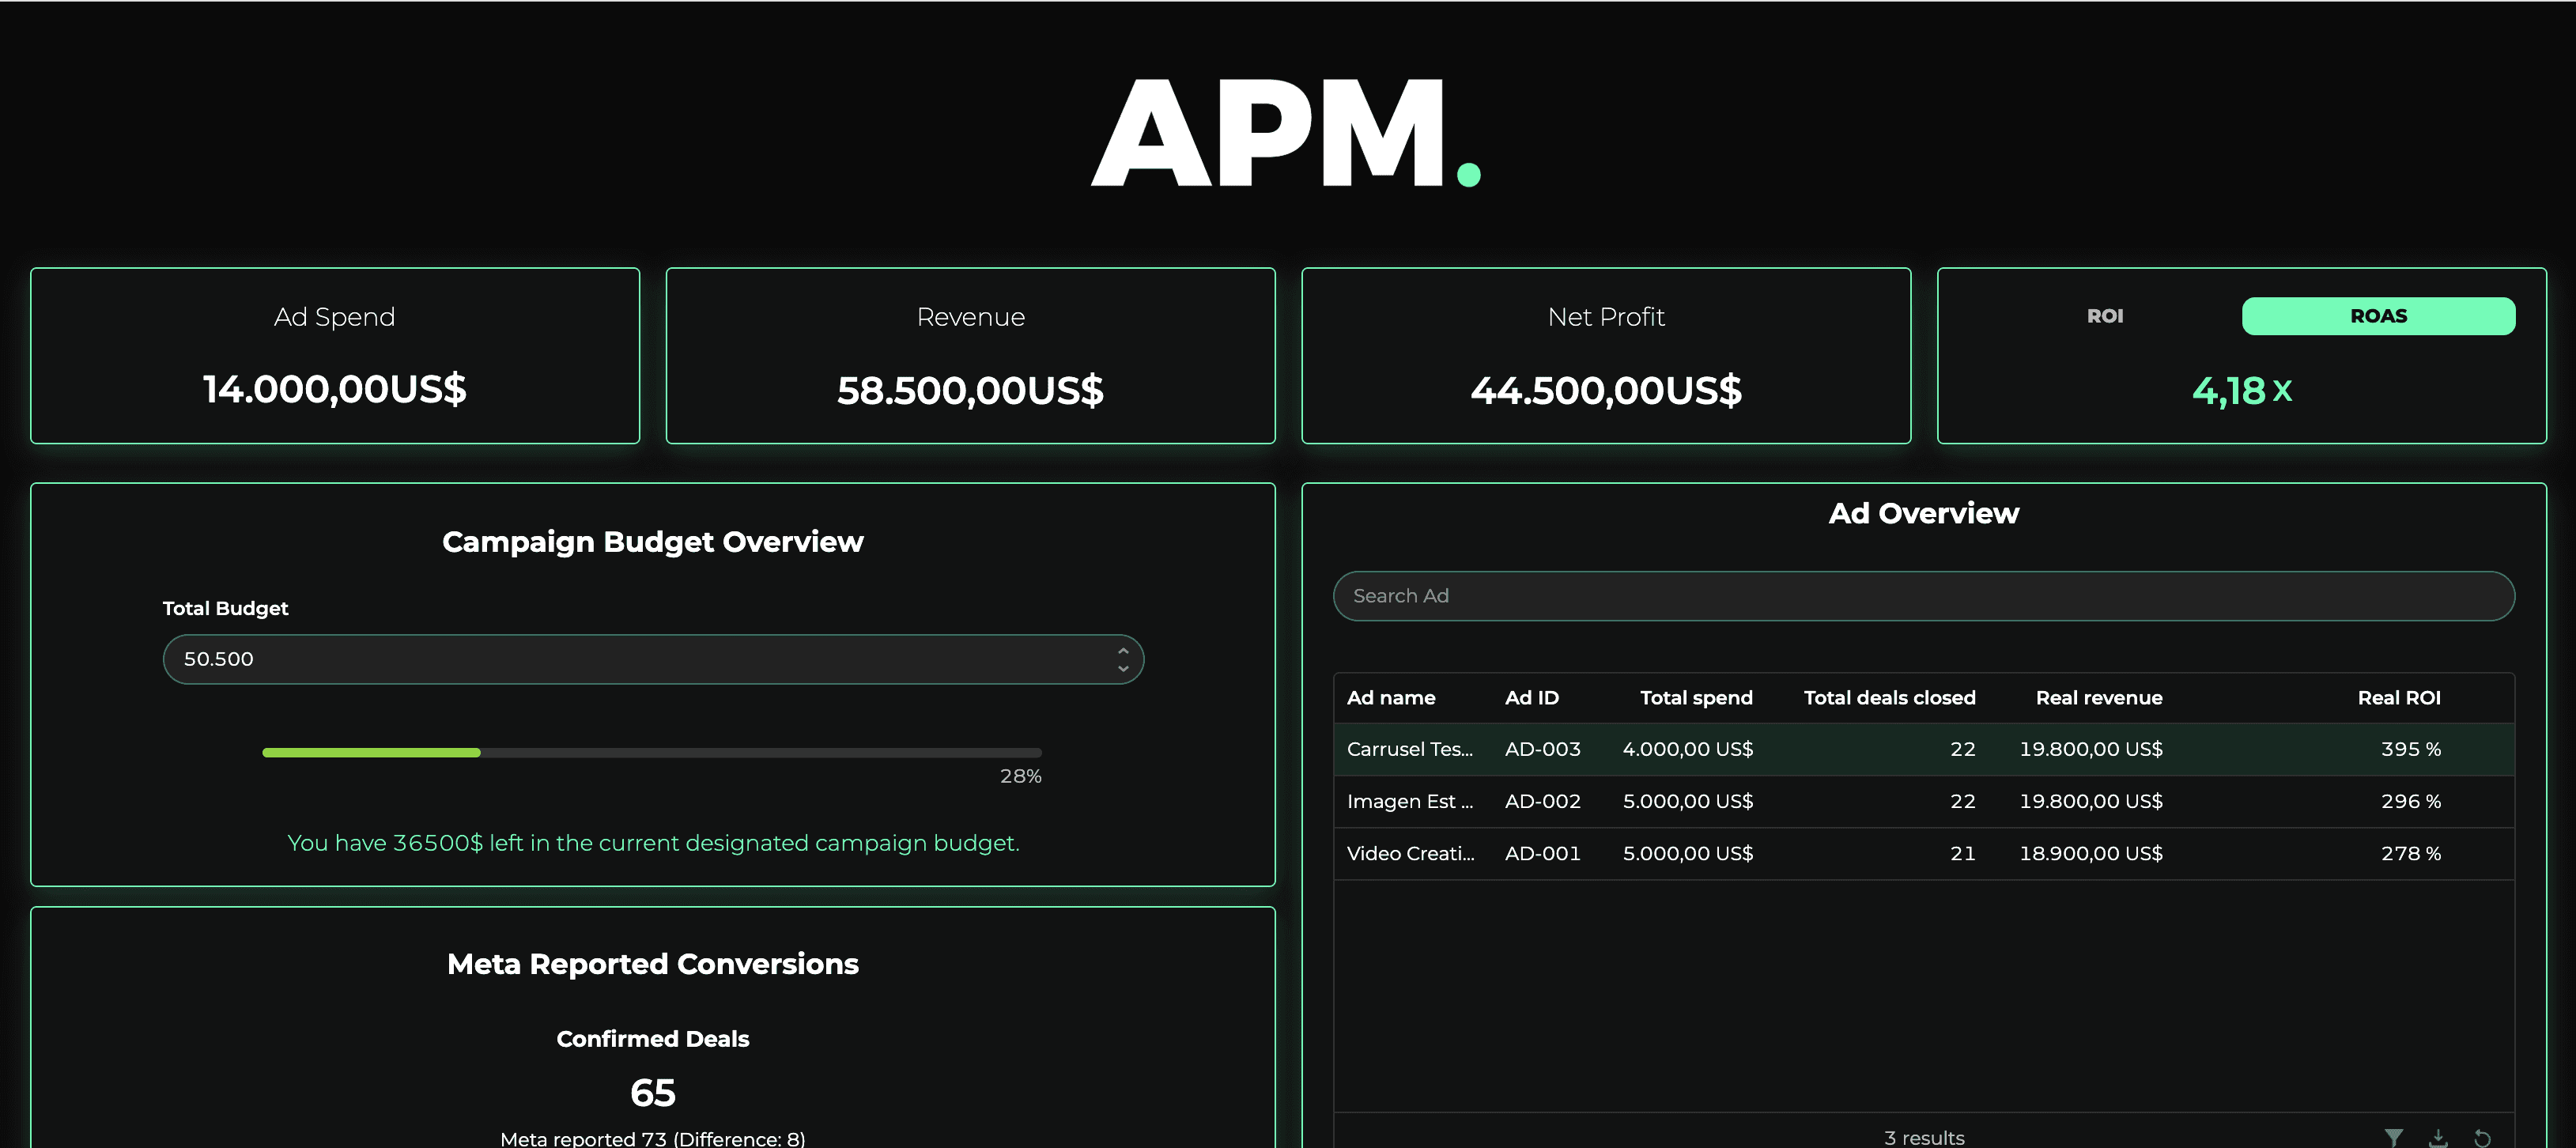The width and height of the screenshot is (2576, 1148).
Task: Select the AD-002 Imagen Est row
Action: (1542, 801)
